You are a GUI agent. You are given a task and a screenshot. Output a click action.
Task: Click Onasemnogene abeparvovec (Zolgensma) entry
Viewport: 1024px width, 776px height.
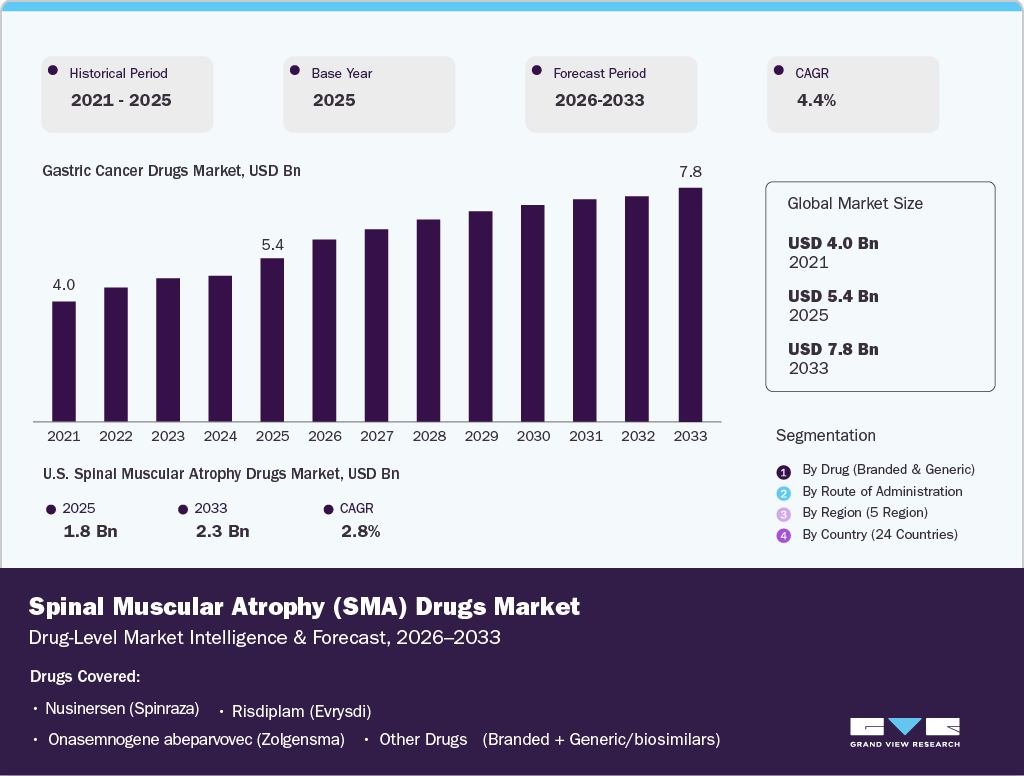[x=196, y=739]
